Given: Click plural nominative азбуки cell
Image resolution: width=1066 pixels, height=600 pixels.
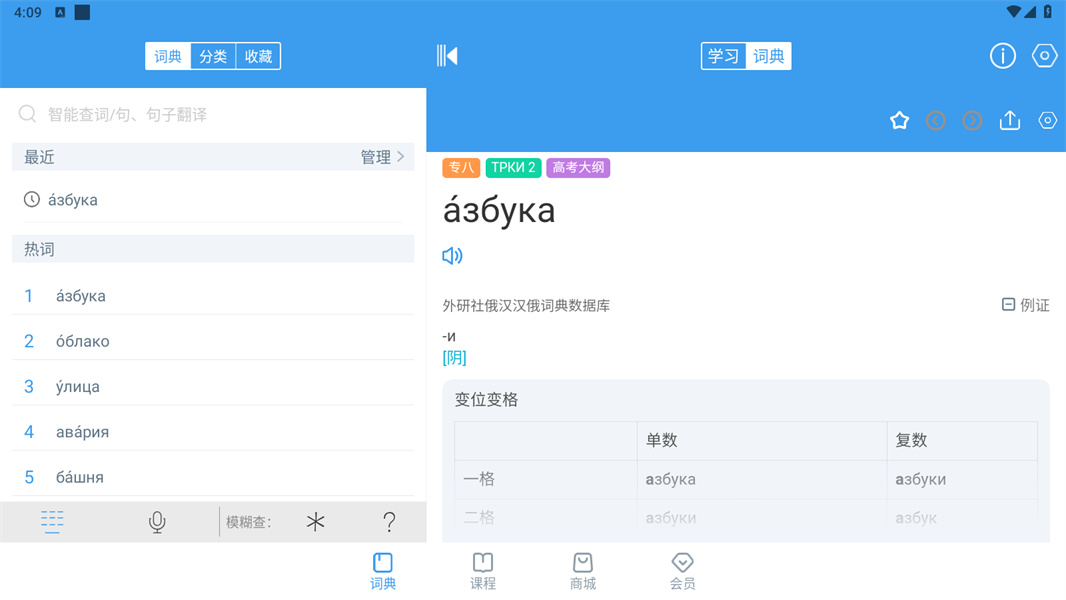Looking at the screenshot, I should click(x=962, y=480).
